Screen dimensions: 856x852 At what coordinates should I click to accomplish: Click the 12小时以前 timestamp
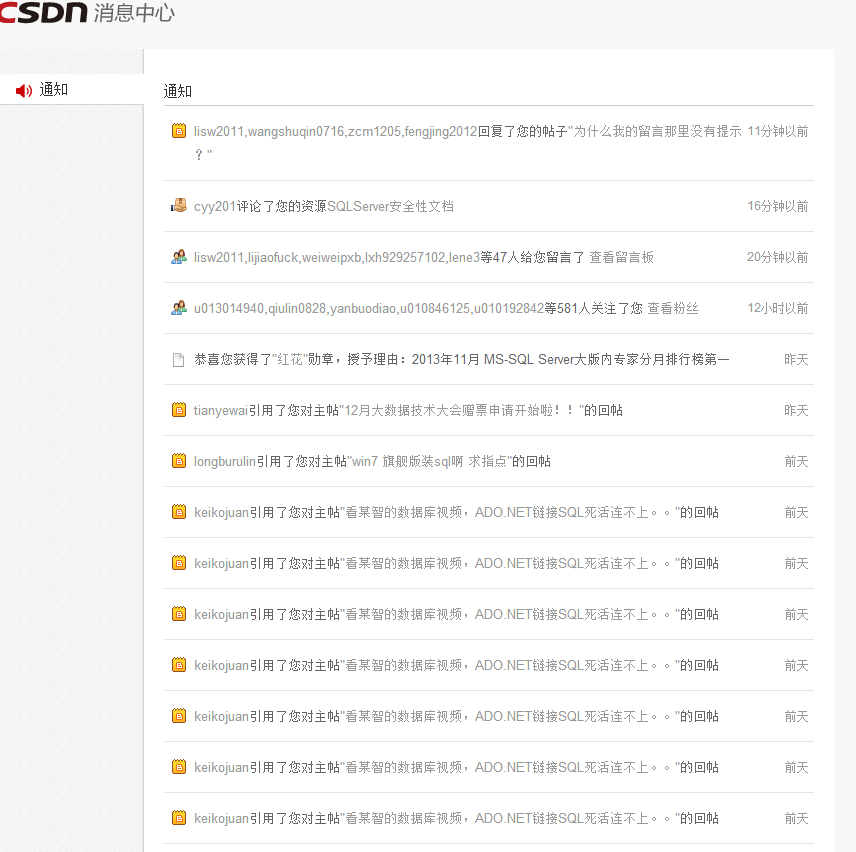coord(777,308)
